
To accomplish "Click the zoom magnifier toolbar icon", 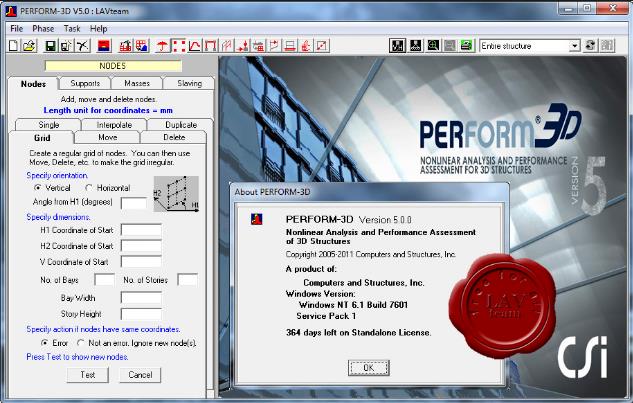I will click(x=433, y=46).
